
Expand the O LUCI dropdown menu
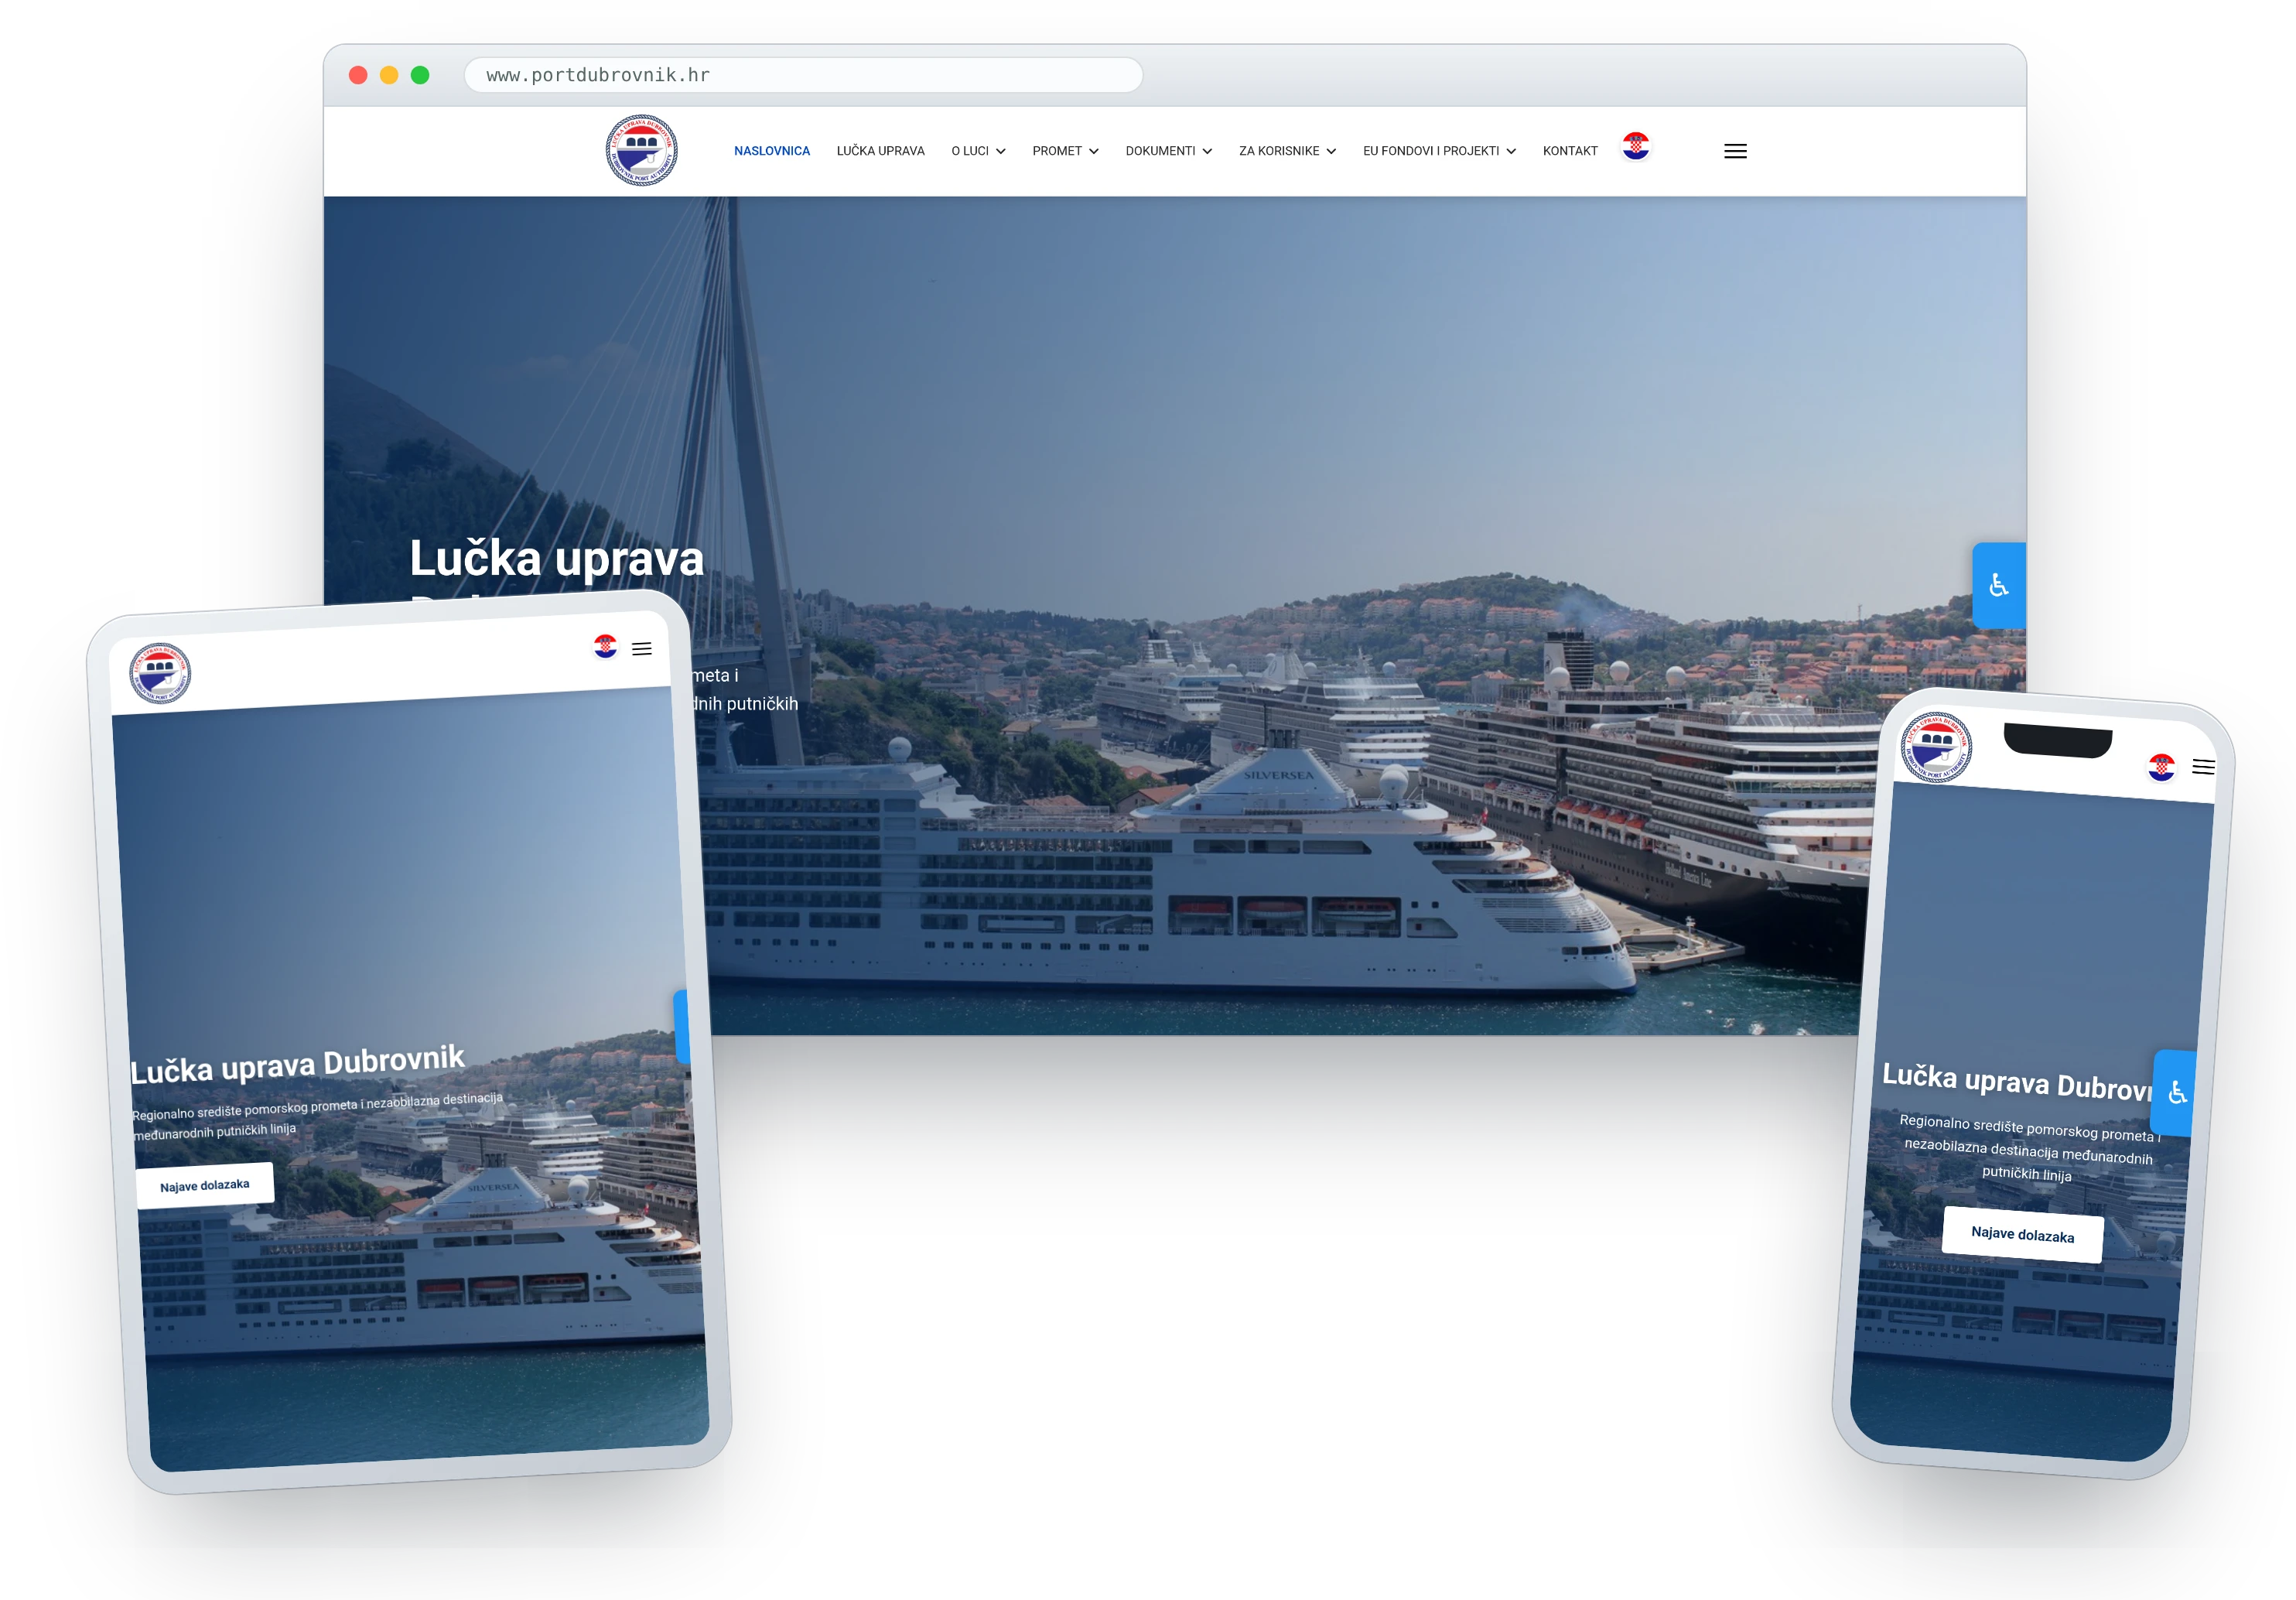(x=978, y=151)
